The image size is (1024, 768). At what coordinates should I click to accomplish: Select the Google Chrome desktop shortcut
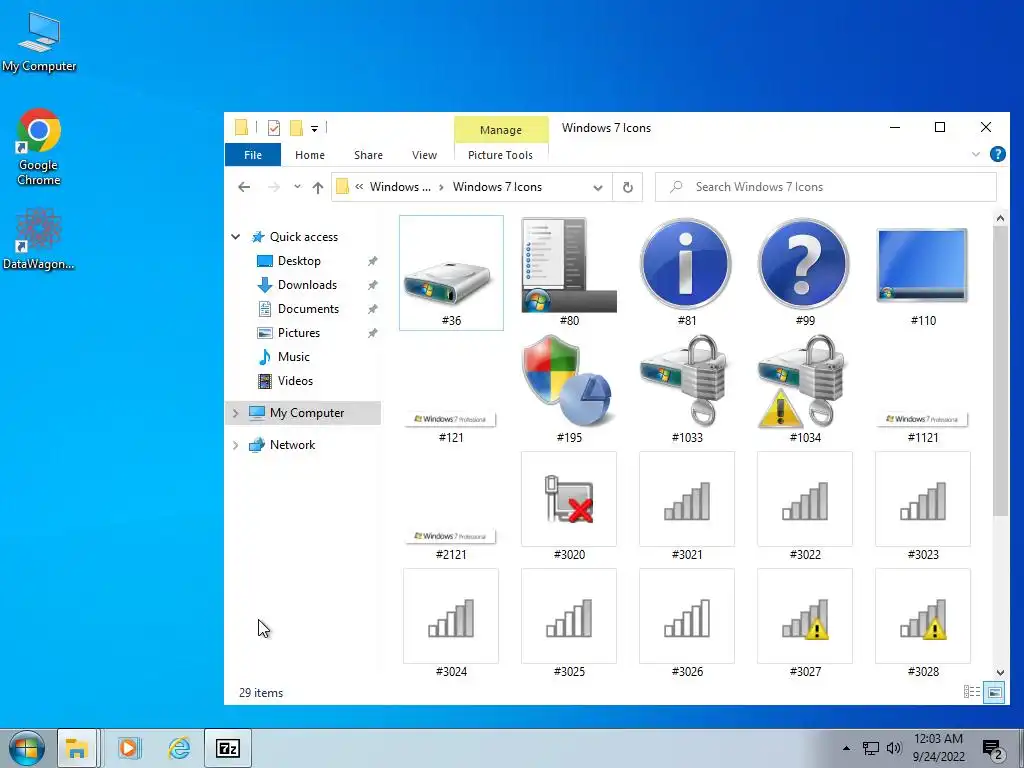pos(39,147)
